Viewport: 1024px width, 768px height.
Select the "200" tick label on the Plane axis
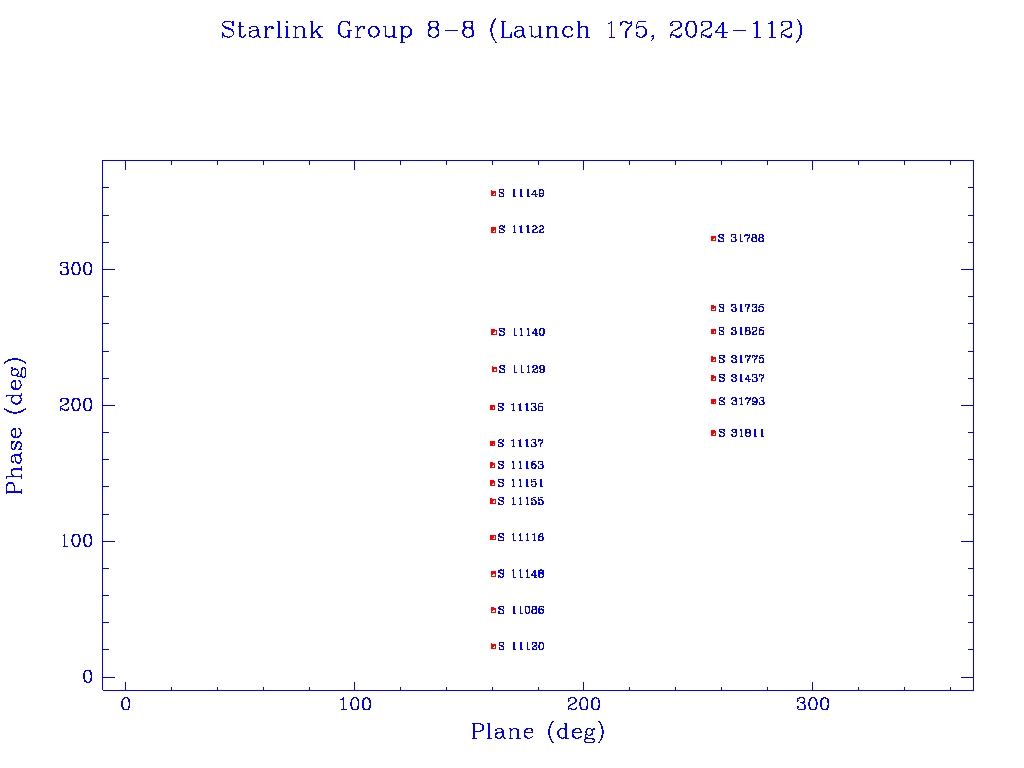583,704
